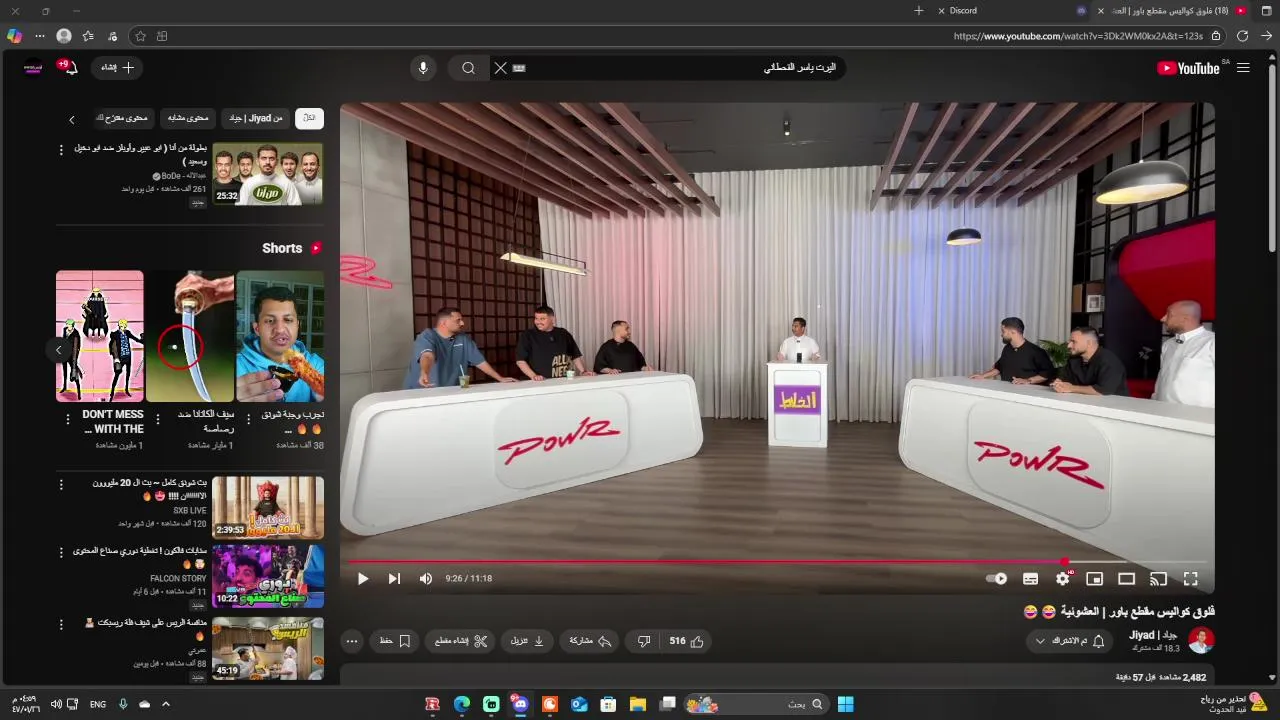Open the YouTube account avatar menu
This screenshot has height=720, width=1280.
[x=33, y=68]
